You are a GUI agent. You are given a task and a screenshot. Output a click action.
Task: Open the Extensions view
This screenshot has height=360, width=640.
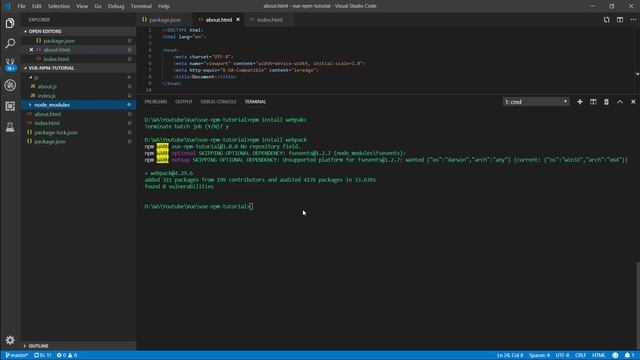(x=10, y=106)
